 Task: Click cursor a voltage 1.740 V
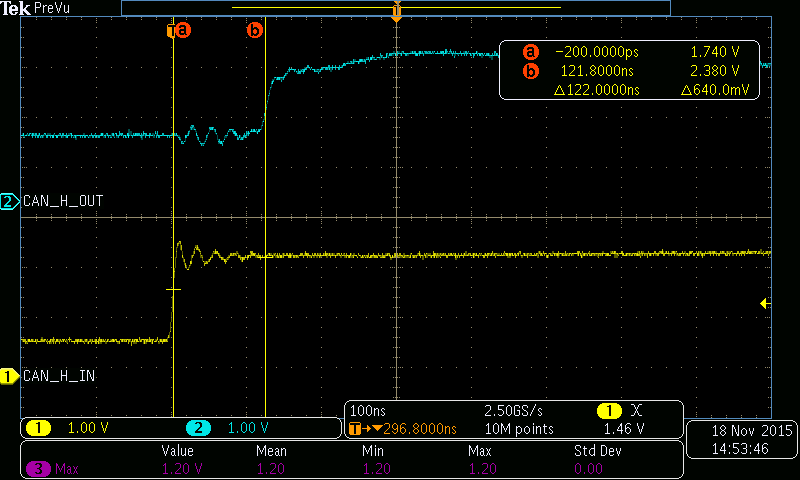point(715,52)
